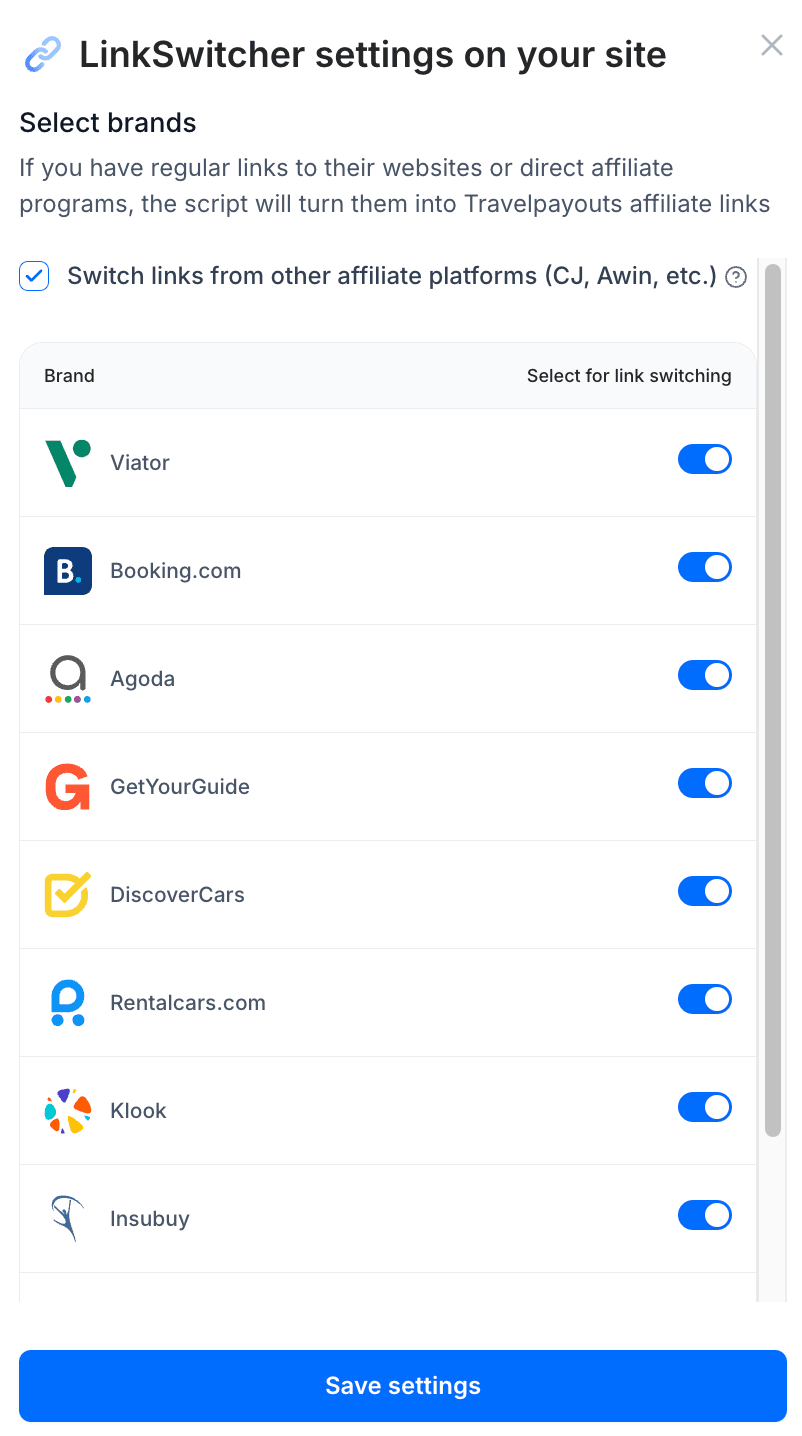Screen dimensions: 802x1436
Task: Open help tooltip beside affiliate platforms option
Action: point(736,277)
